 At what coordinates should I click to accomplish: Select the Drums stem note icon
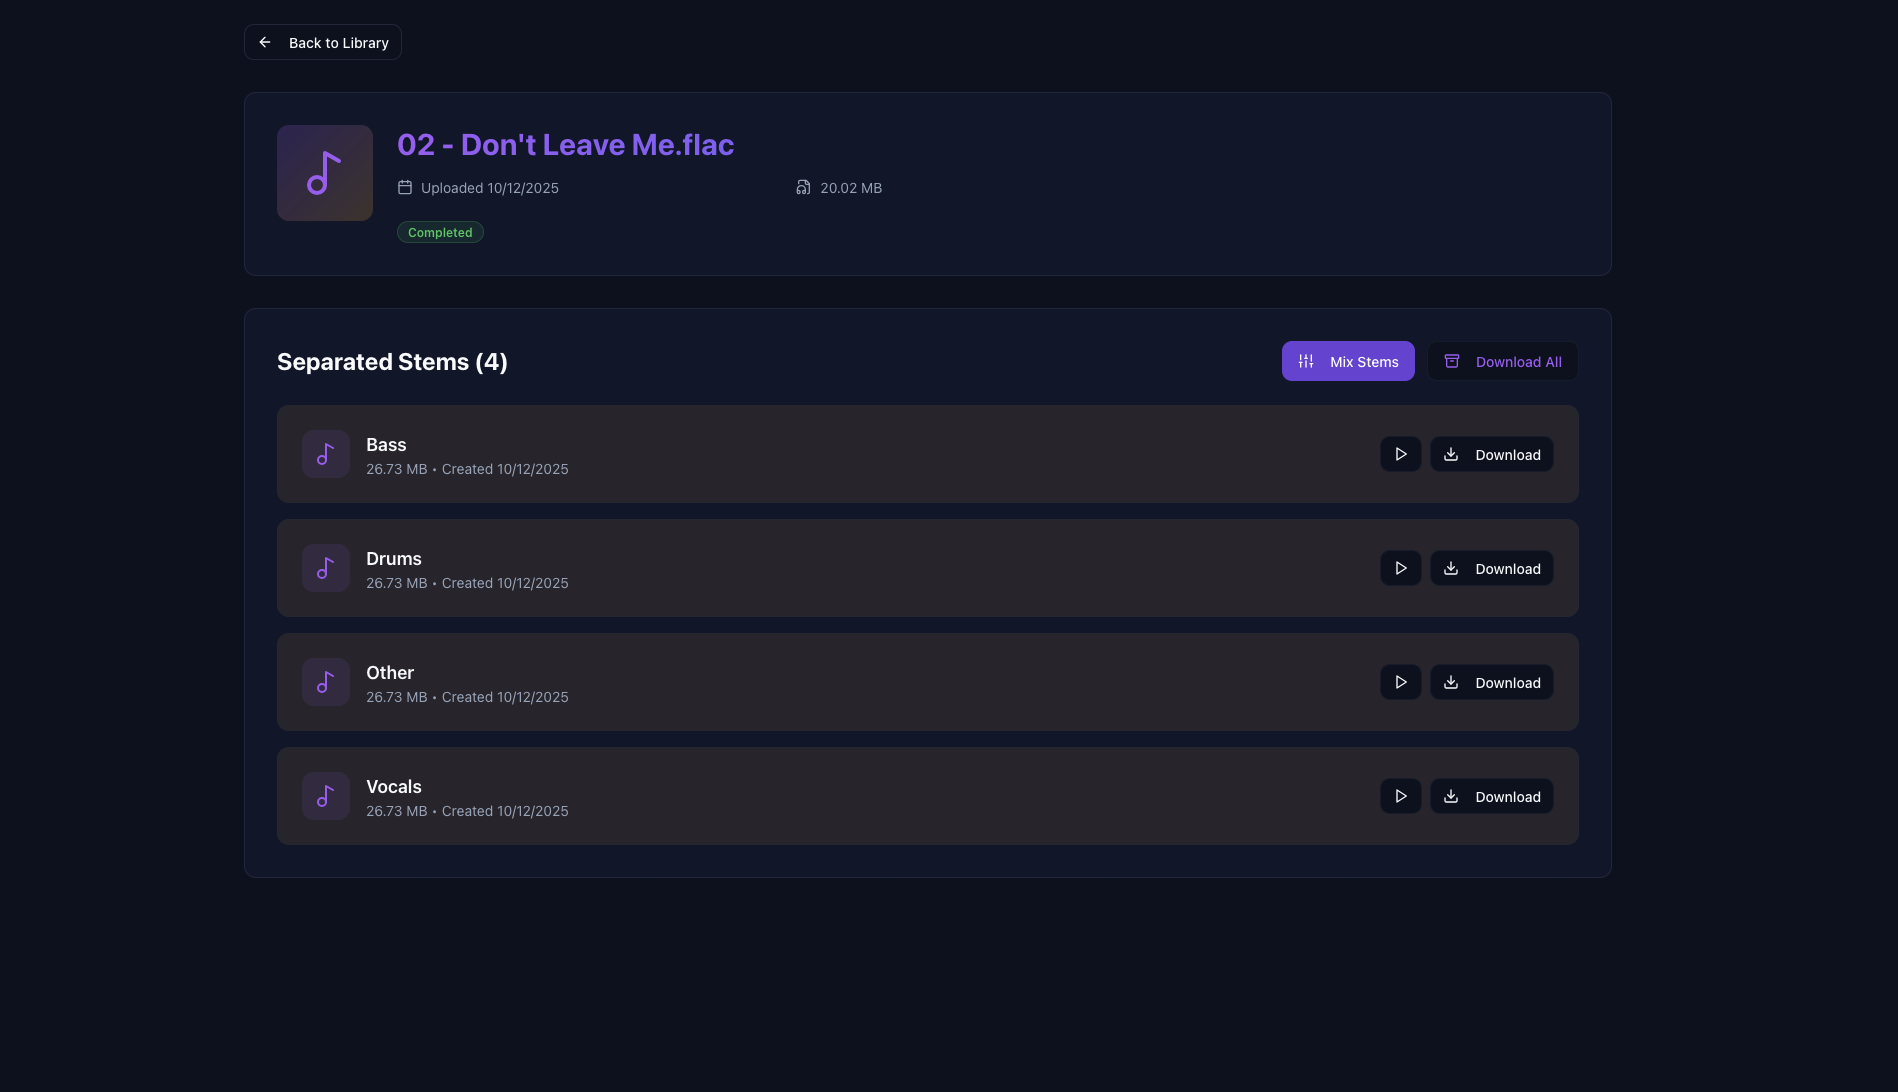(x=325, y=568)
